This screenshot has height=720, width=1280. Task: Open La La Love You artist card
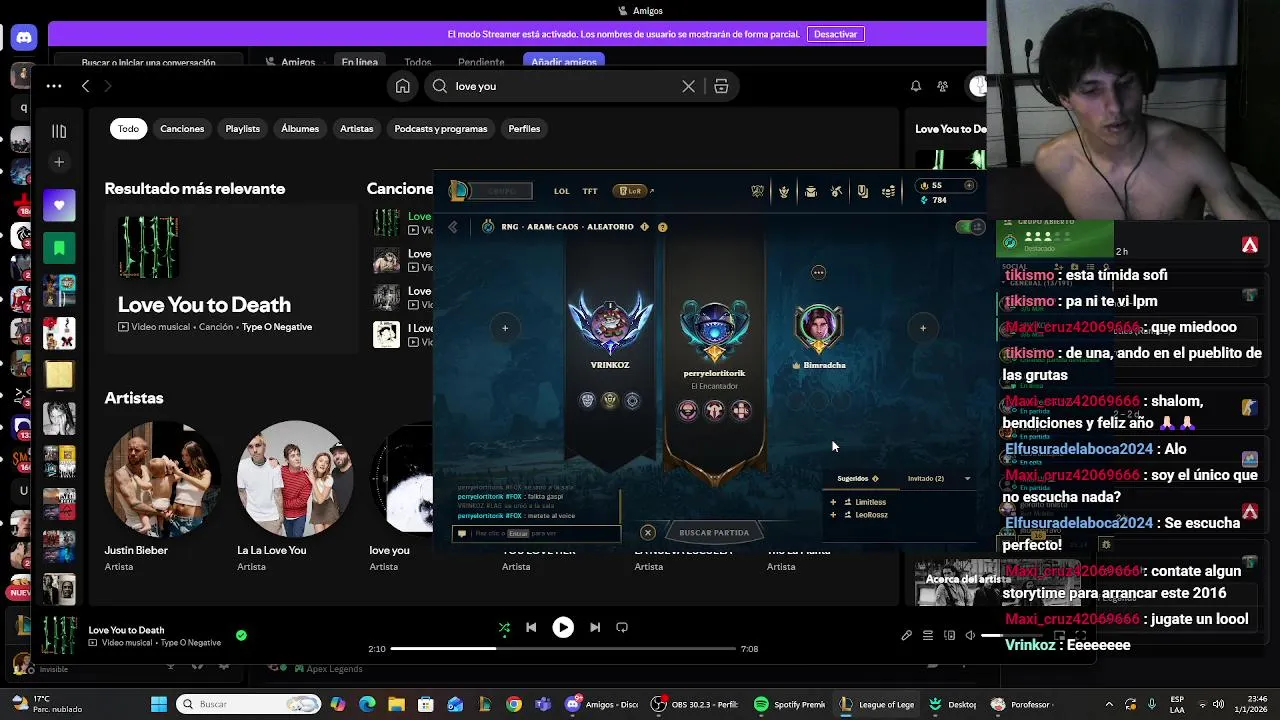click(293, 497)
